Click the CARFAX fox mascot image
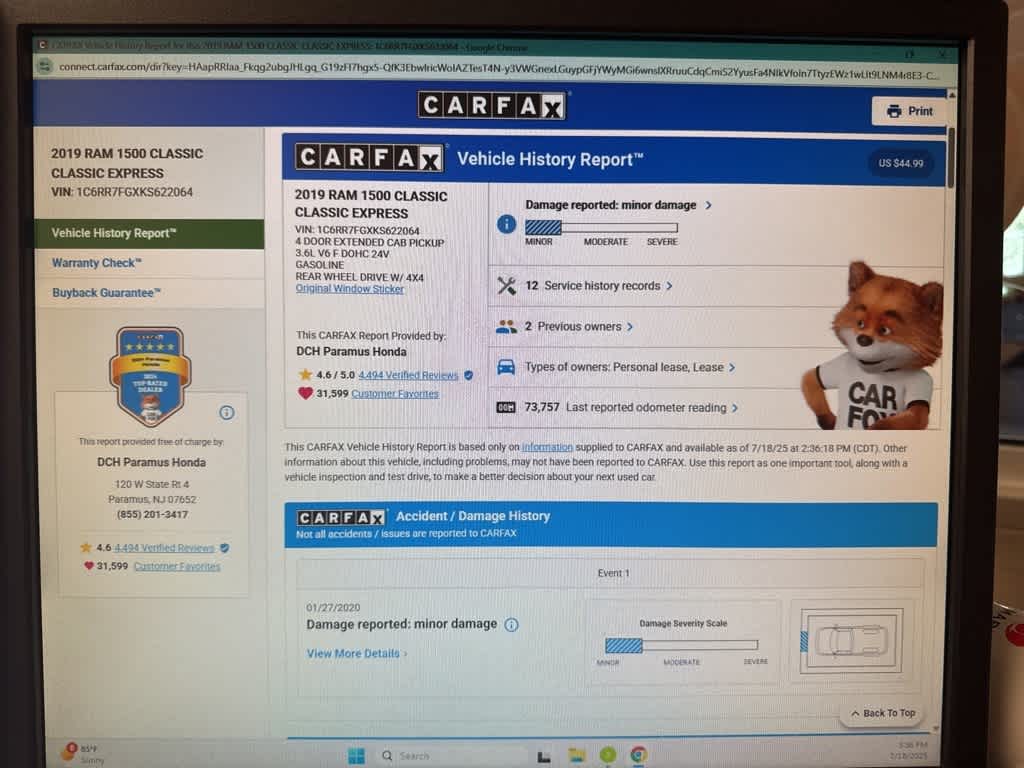Image resolution: width=1024 pixels, height=768 pixels. 872,346
